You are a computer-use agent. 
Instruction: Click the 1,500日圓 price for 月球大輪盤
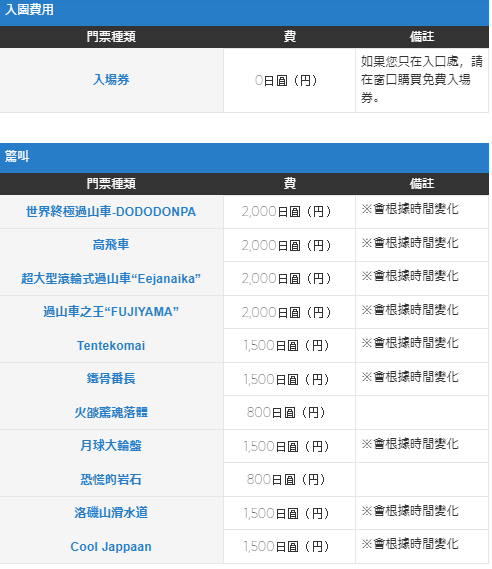(x=287, y=446)
